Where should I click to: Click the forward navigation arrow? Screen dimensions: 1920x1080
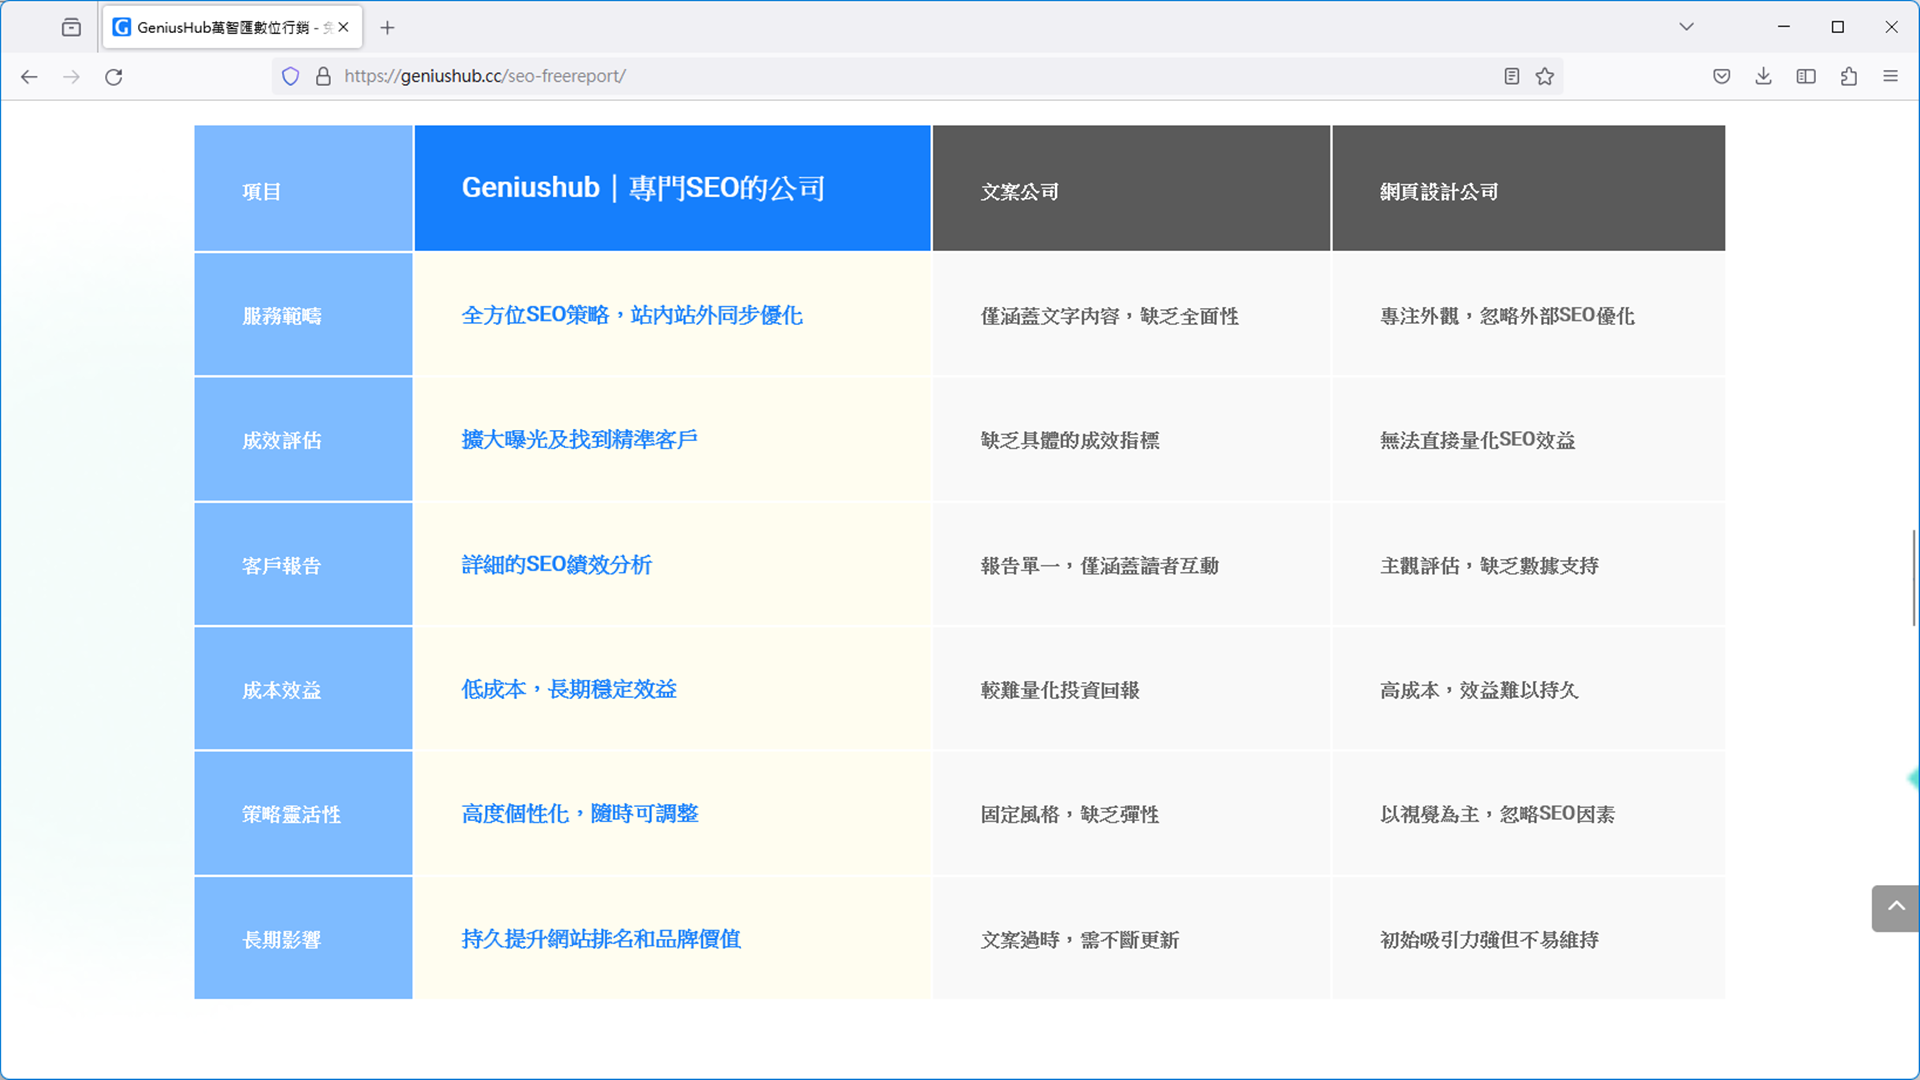(x=71, y=76)
